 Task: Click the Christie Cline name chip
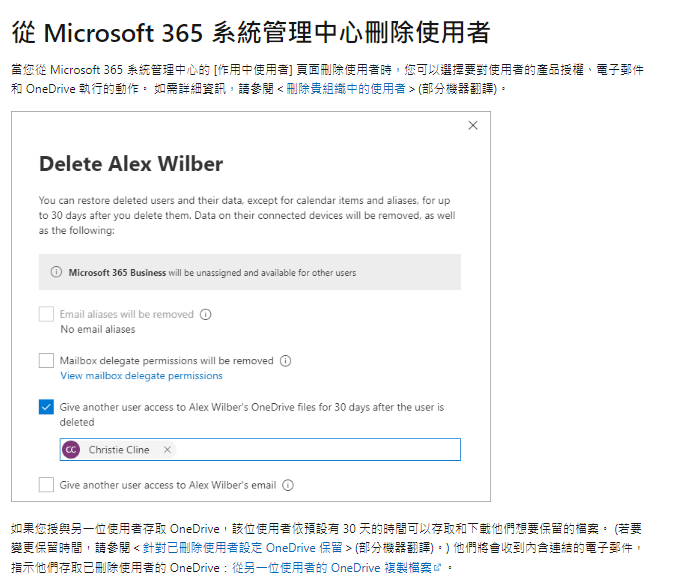point(119,450)
